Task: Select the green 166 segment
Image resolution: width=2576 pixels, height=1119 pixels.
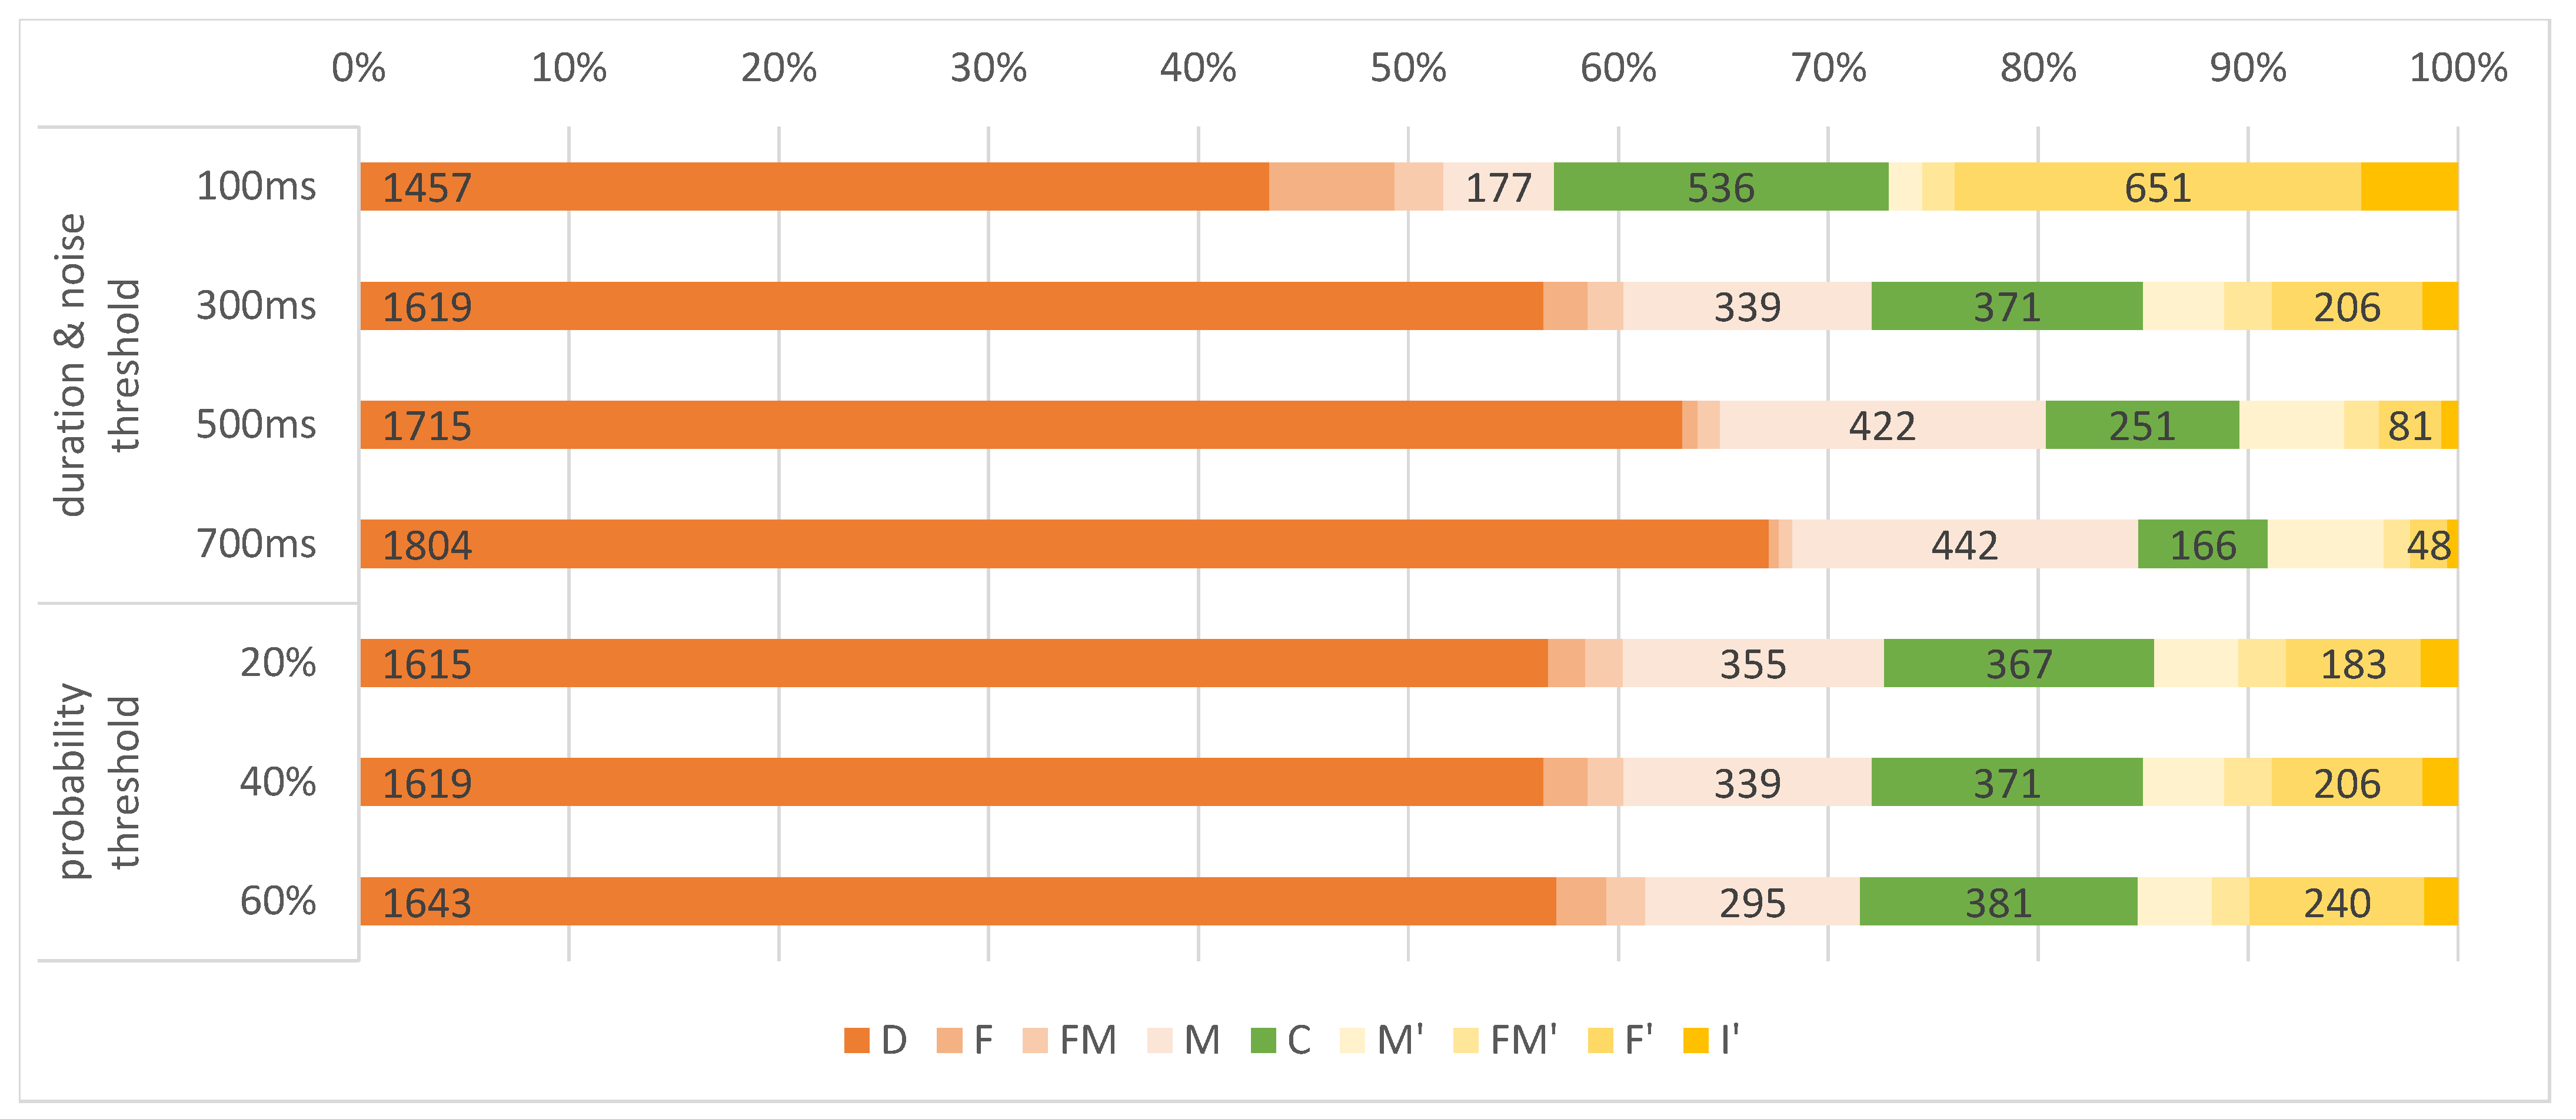Action: [2202, 545]
